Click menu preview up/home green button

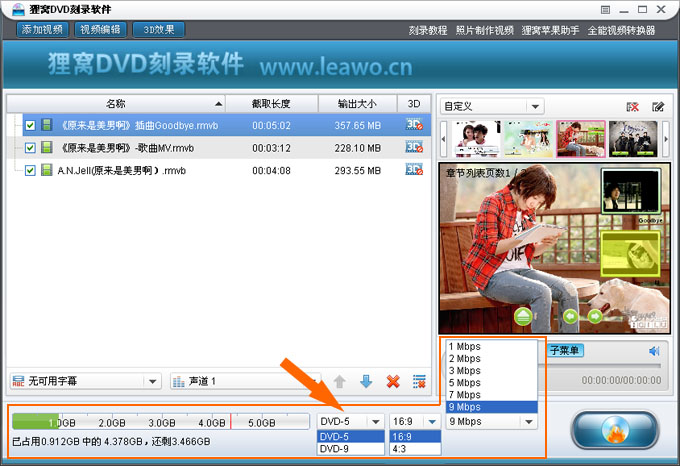click(523, 316)
